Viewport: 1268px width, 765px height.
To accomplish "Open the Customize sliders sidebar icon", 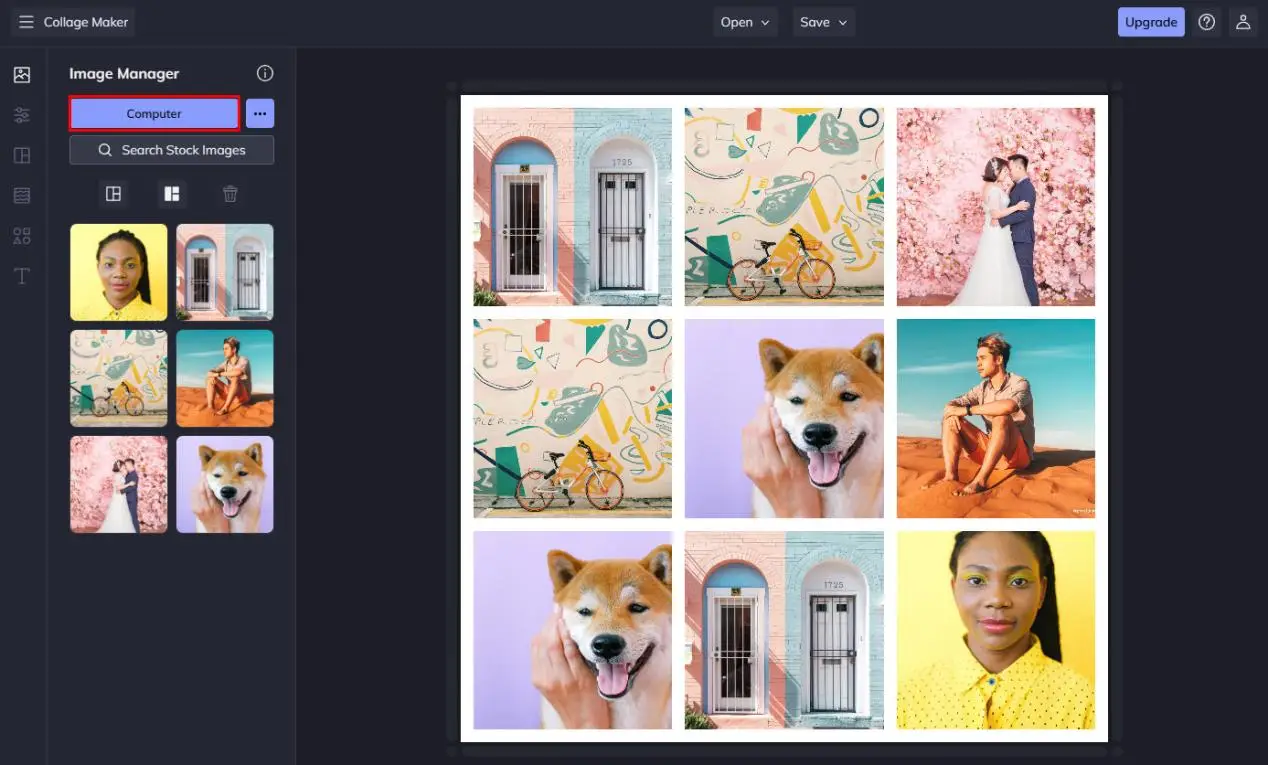I will pos(22,116).
